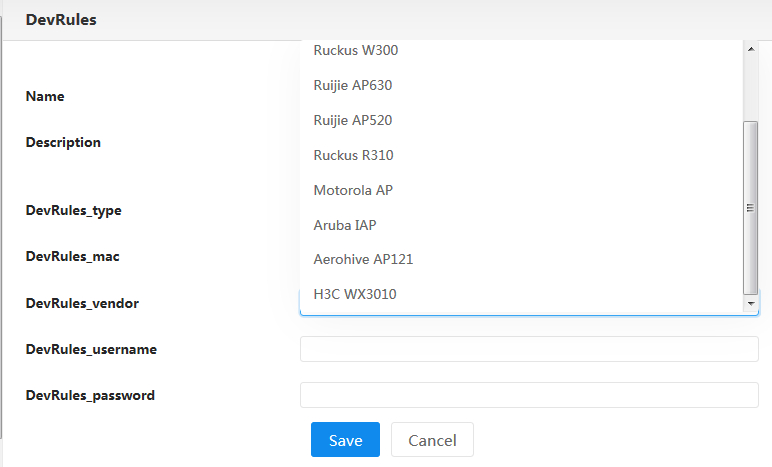Image resolution: width=772 pixels, height=467 pixels.
Task: Pick Ruijie AP520 in dropdown list
Action: (x=521, y=120)
